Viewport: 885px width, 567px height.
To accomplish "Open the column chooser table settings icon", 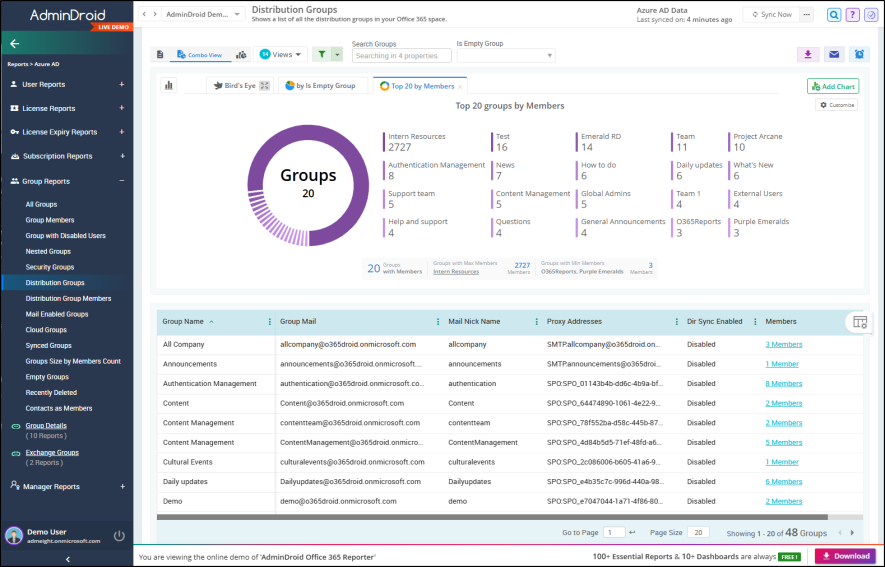I will click(860, 322).
